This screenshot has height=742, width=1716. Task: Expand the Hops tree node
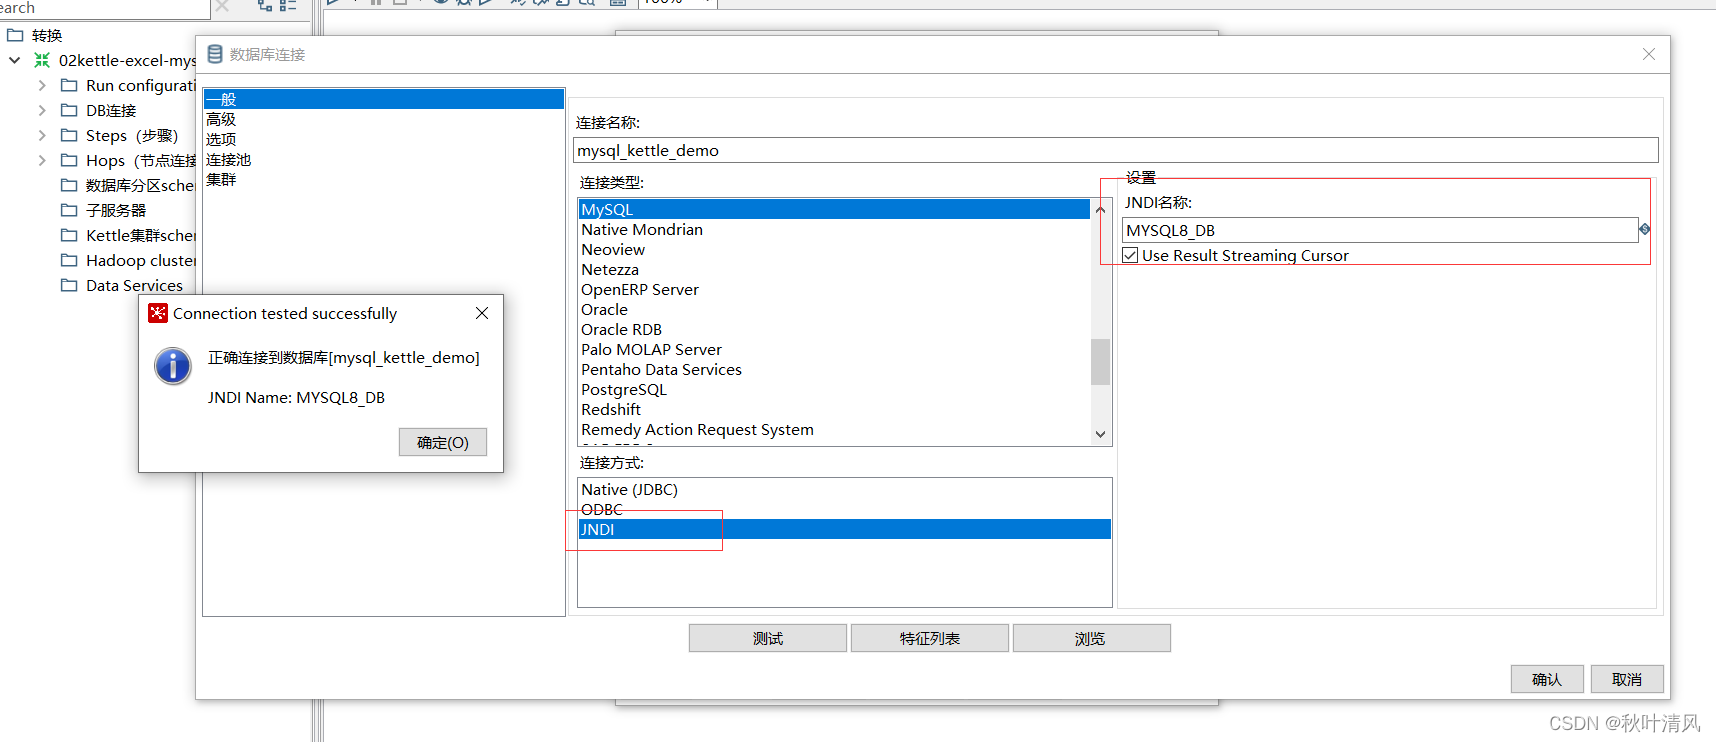(x=42, y=160)
